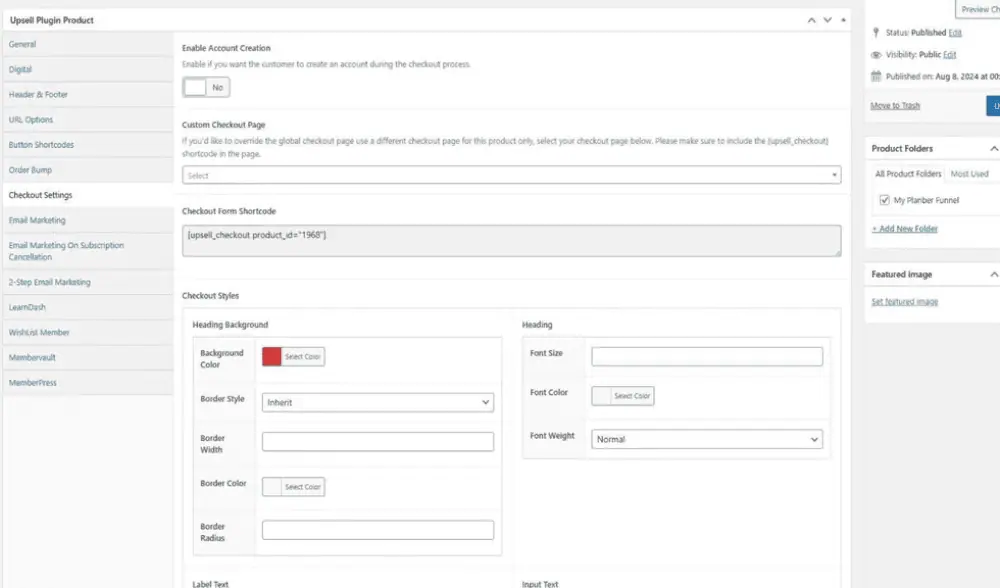The height and width of the screenshot is (588, 1000).
Task: Click the Move to Trash link
Action: pos(895,106)
